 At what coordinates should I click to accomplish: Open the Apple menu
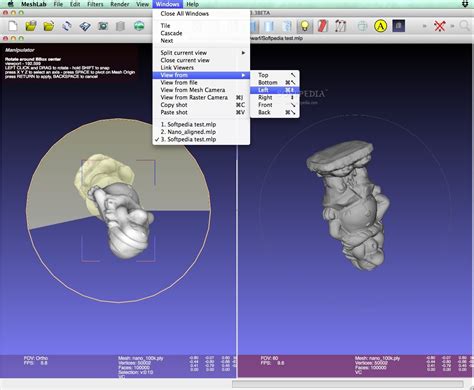click(10, 4)
